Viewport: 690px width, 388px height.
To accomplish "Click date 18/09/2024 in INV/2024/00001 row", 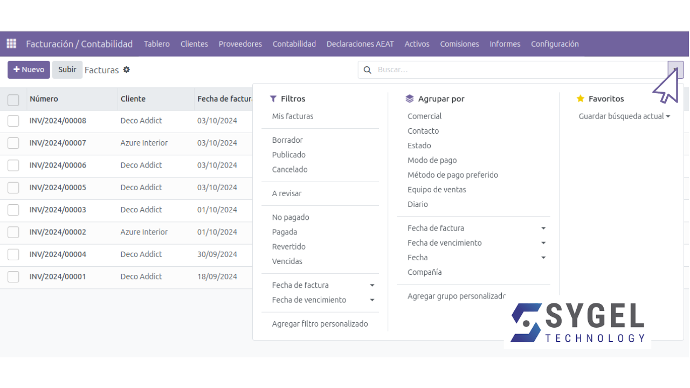I will coord(217,277).
